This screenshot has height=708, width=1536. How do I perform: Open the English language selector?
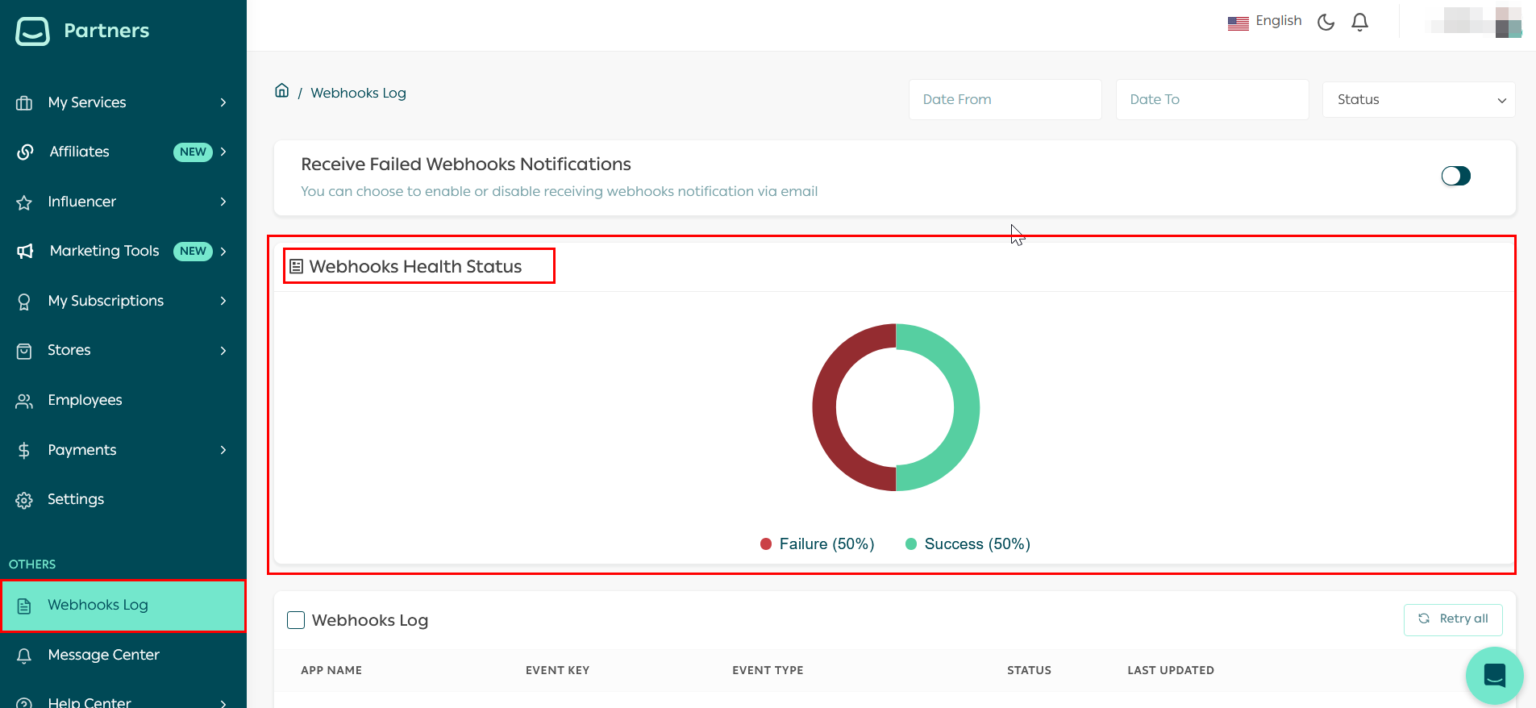click(1265, 22)
